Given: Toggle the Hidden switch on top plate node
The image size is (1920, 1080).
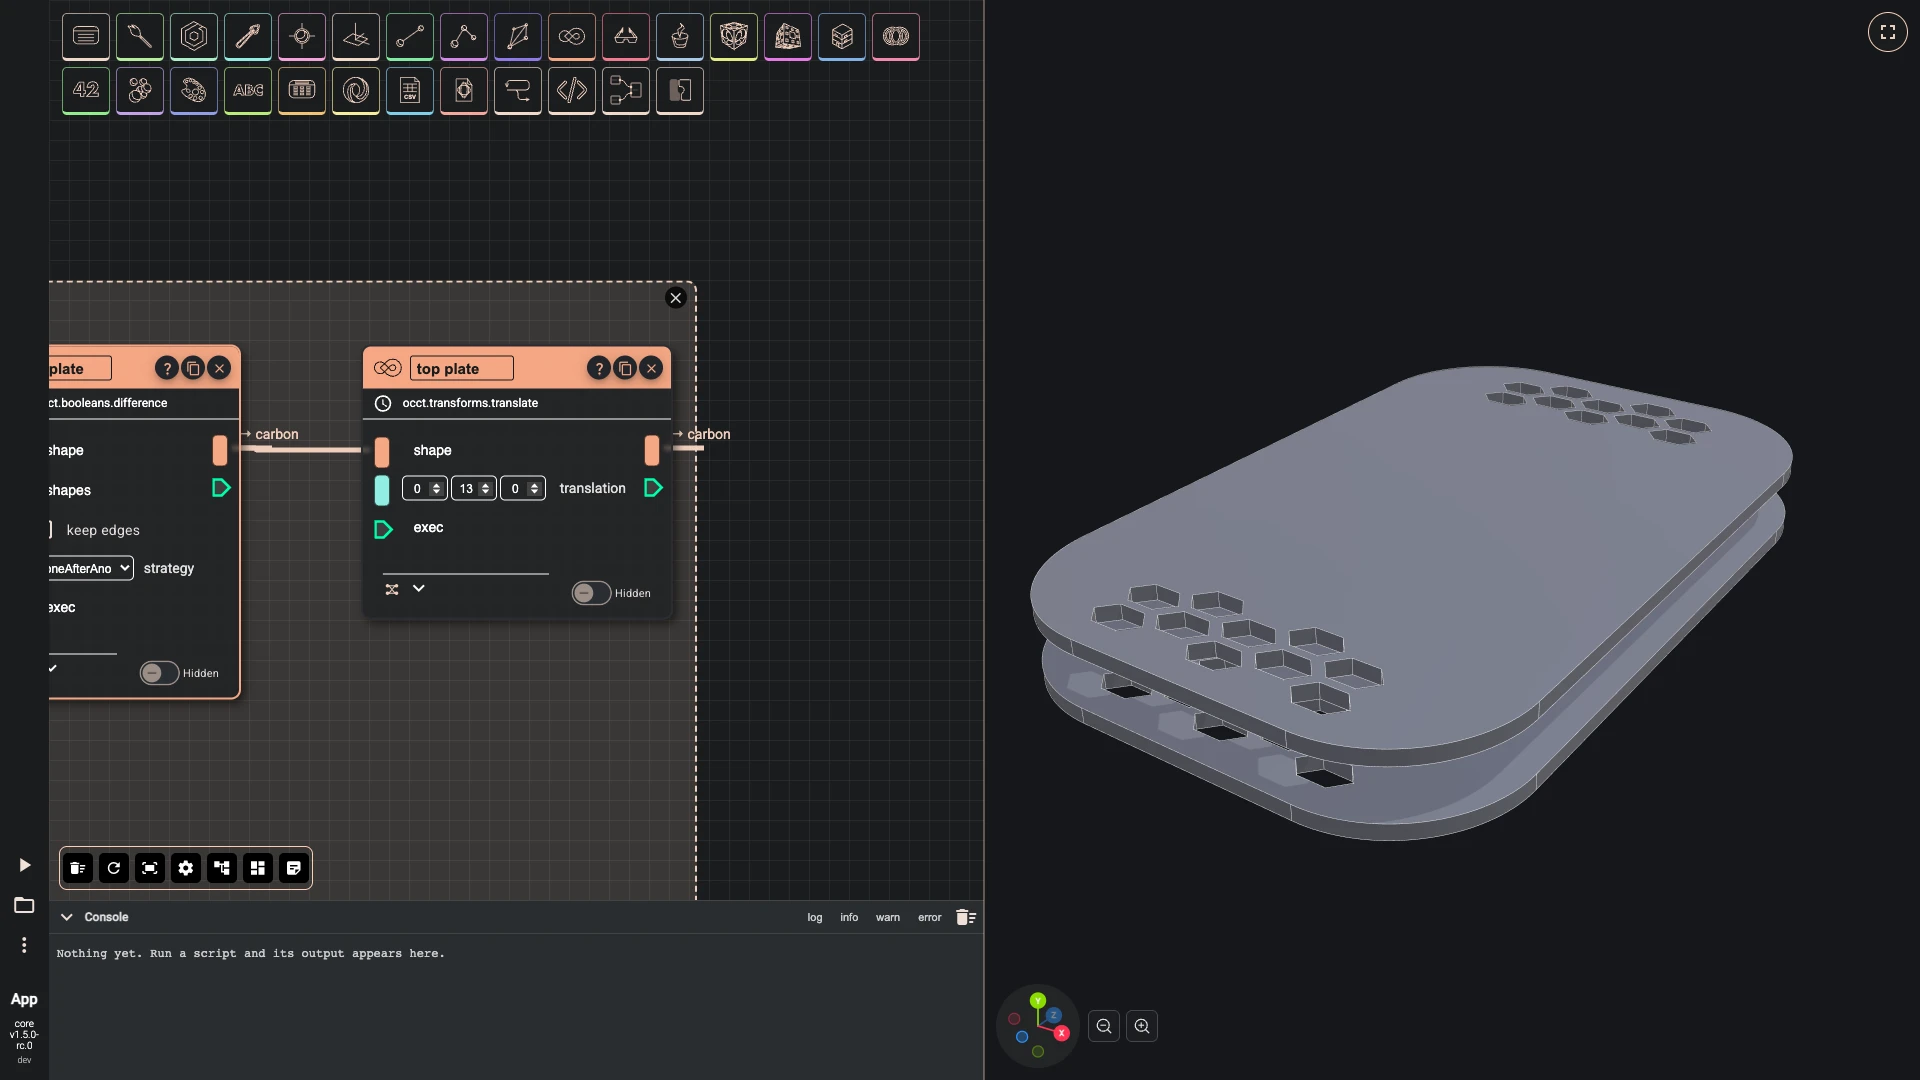Looking at the screenshot, I should point(591,593).
